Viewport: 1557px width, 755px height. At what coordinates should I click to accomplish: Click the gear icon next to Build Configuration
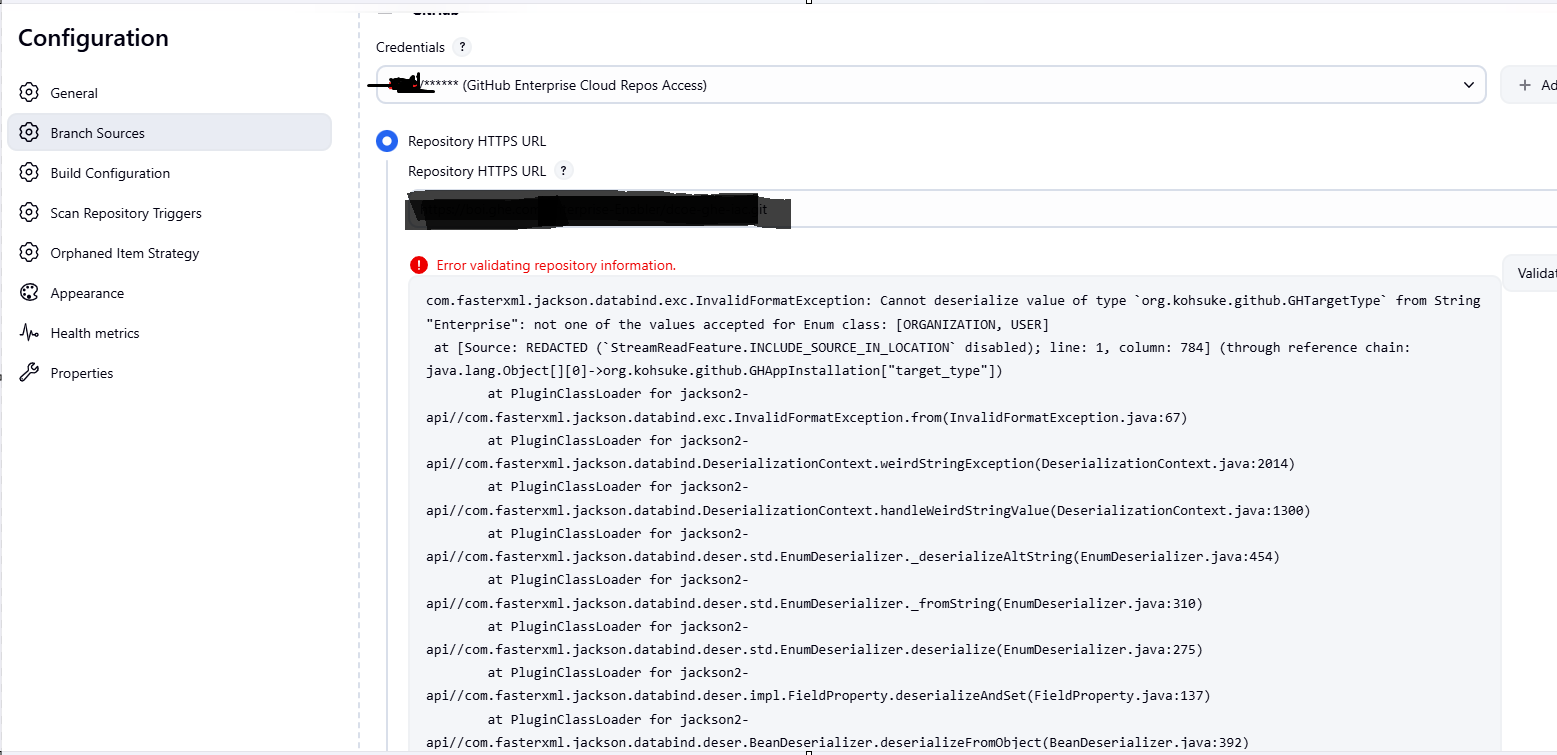click(x=29, y=173)
